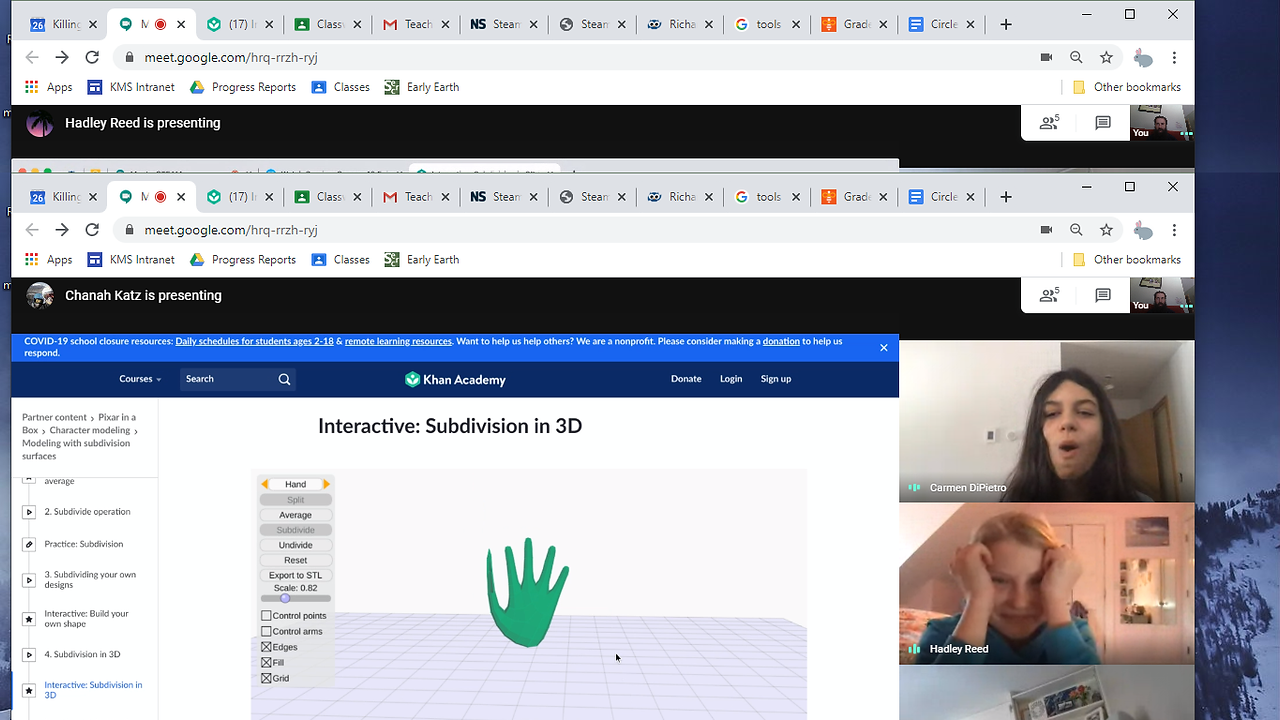
Task: Click the pencil icon beside Practice: Subdivision
Action: point(29,544)
